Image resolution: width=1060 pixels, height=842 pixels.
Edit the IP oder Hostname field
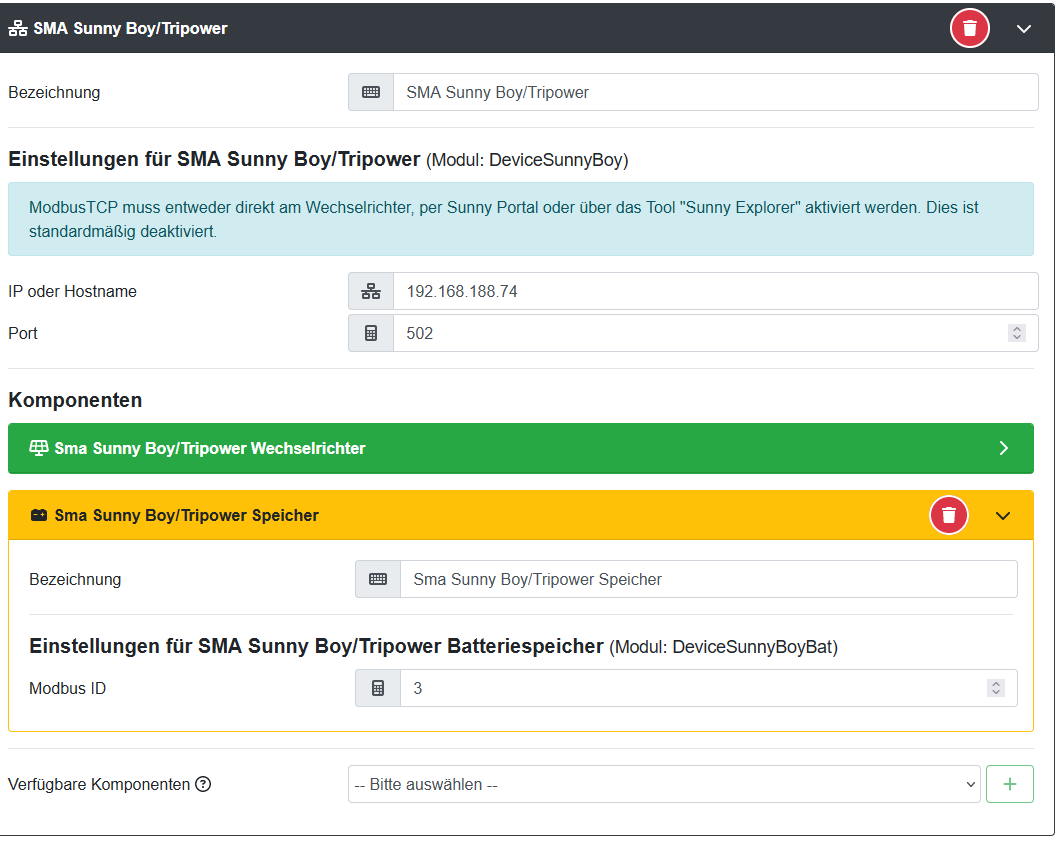point(715,291)
